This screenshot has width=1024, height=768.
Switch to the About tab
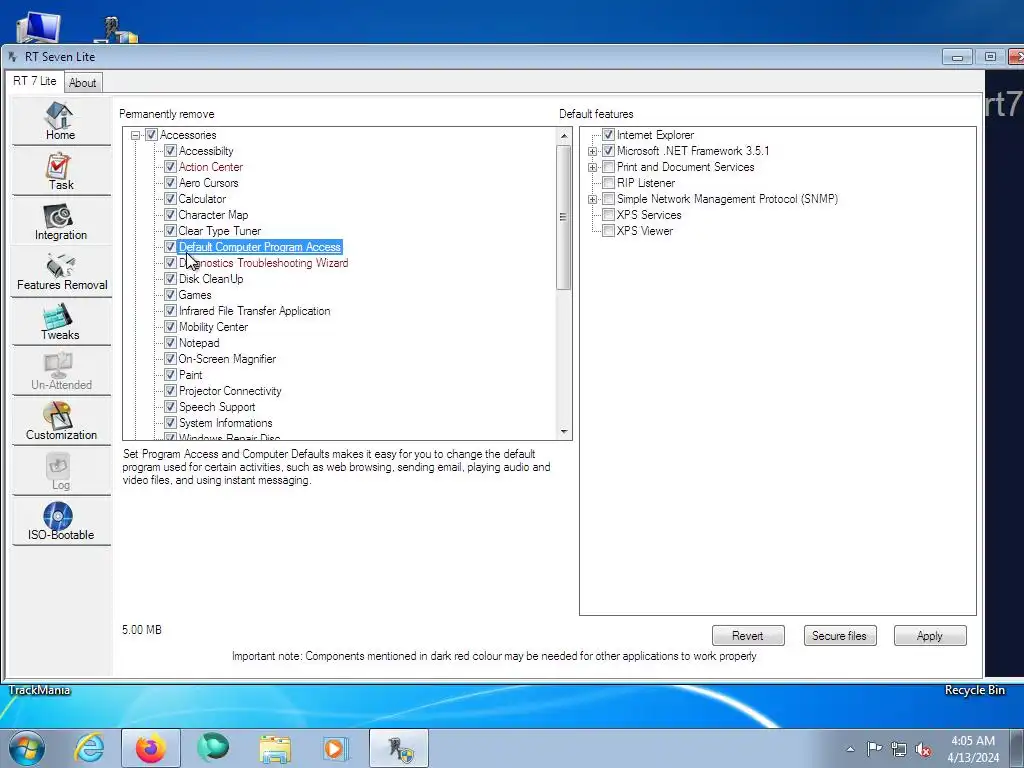82,83
